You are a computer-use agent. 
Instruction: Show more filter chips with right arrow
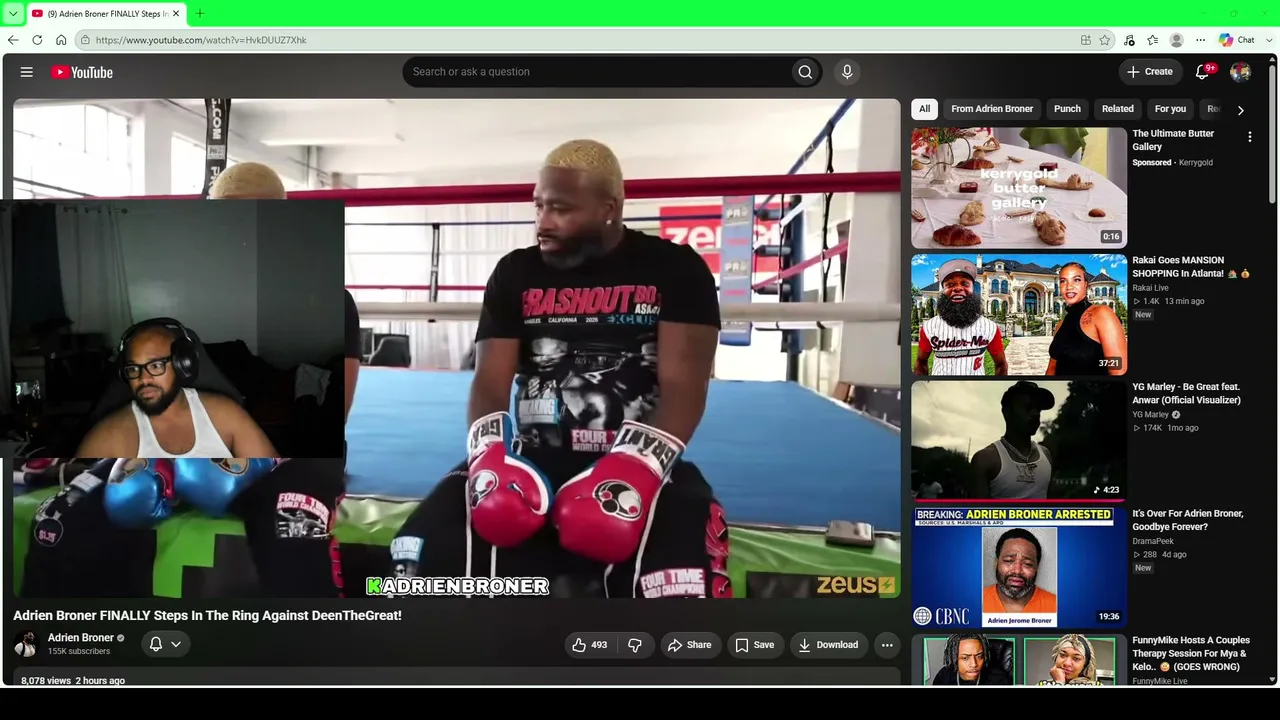(1240, 110)
